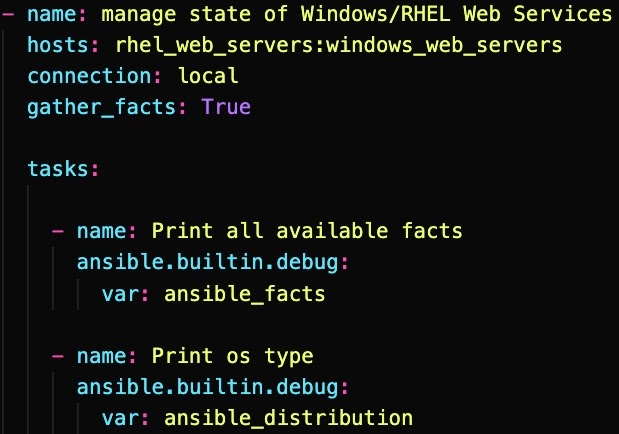Click the "ansible.builtin.debug" module above ansible_facts

(x=206, y=263)
